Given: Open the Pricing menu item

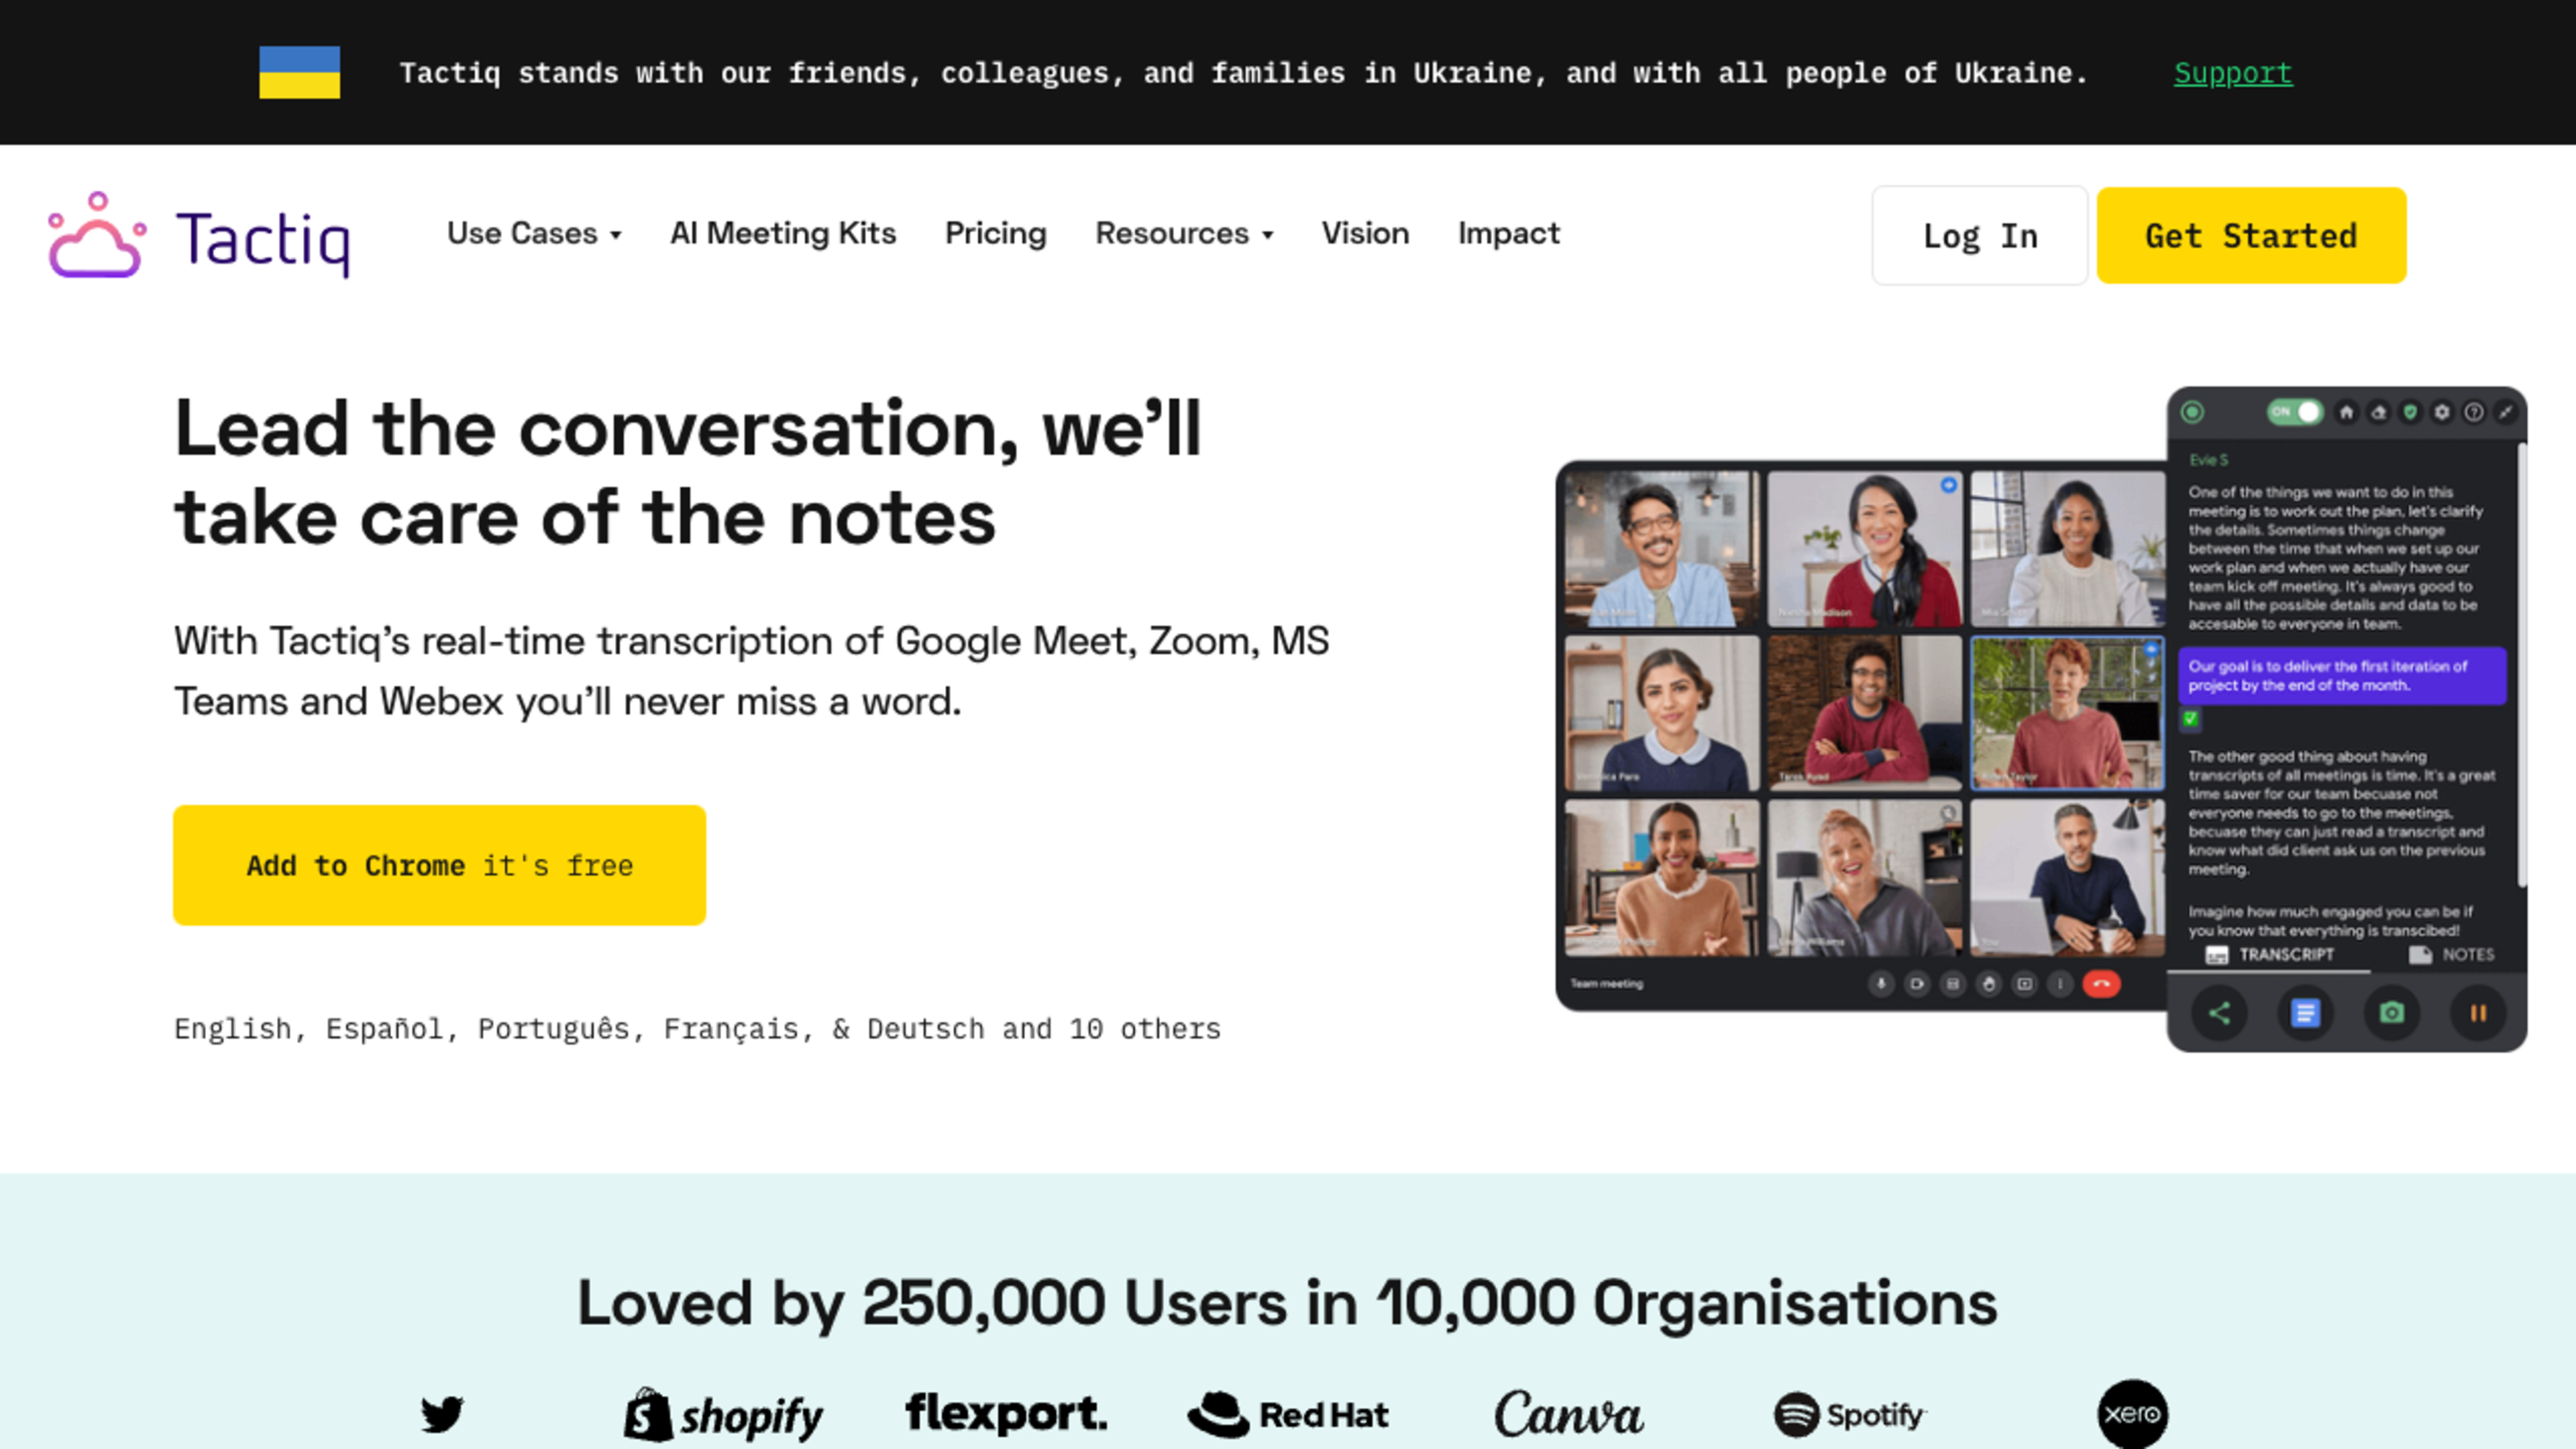Looking at the screenshot, I should (x=995, y=234).
